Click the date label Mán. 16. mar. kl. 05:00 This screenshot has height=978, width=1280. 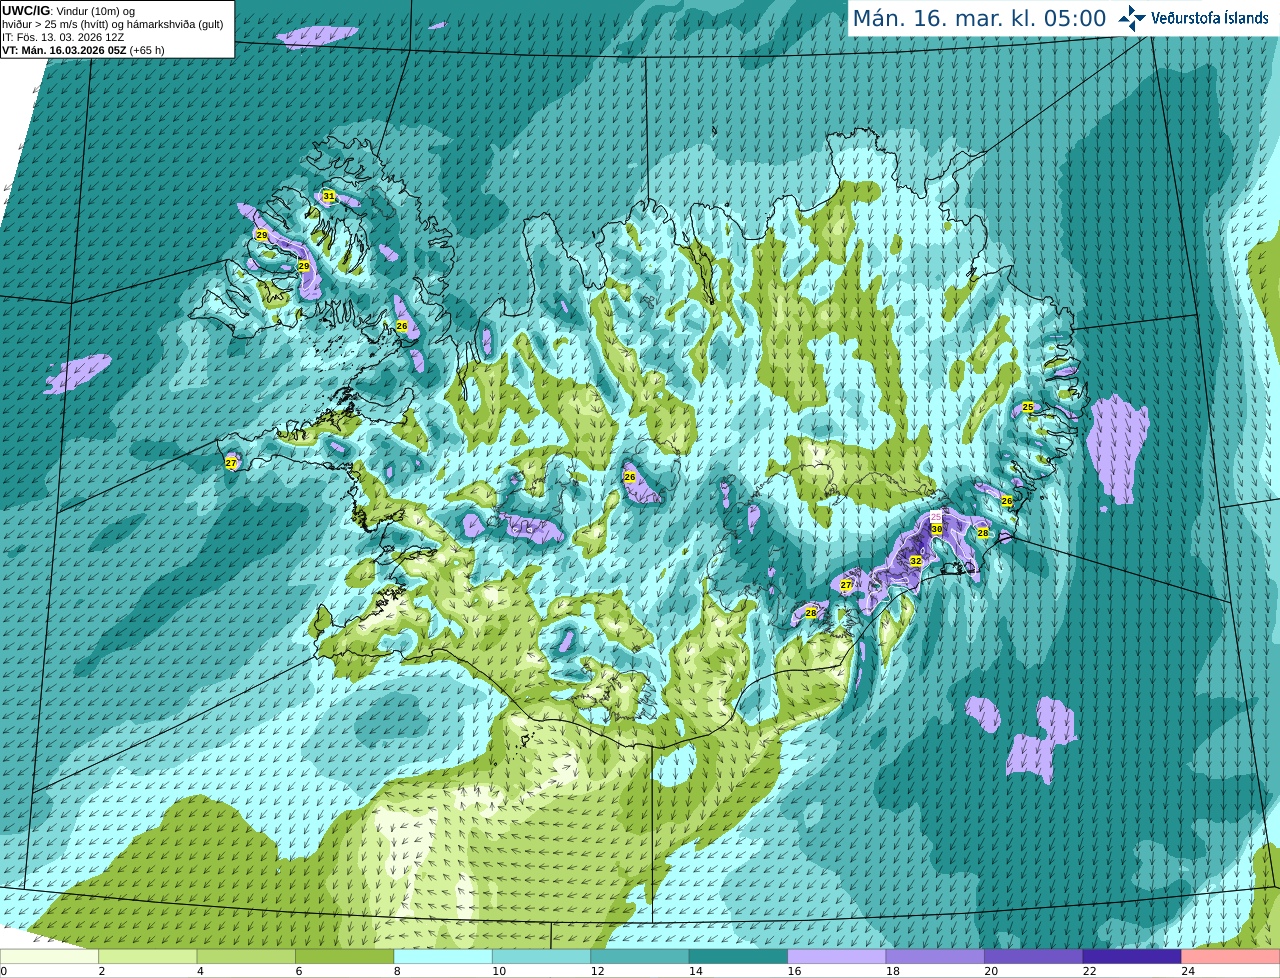pos(979,18)
